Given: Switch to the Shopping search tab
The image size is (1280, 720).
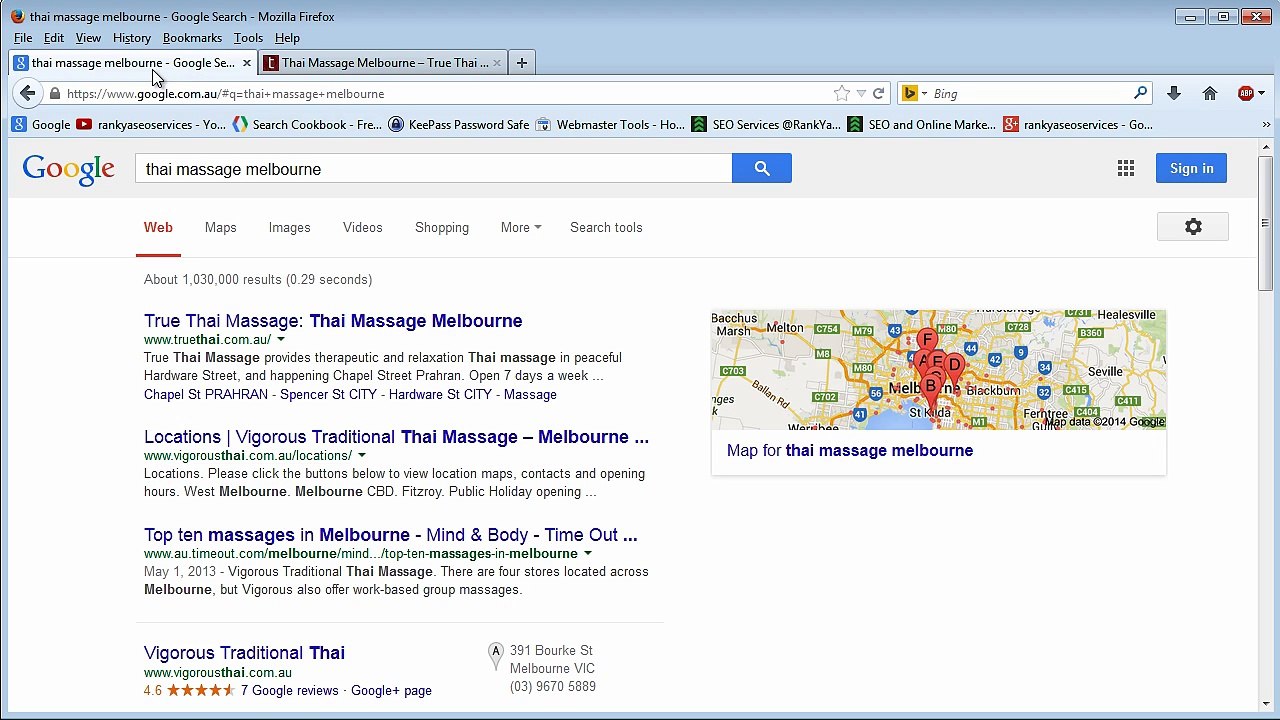Looking at the screenshot, I should (x=442, y=227).
